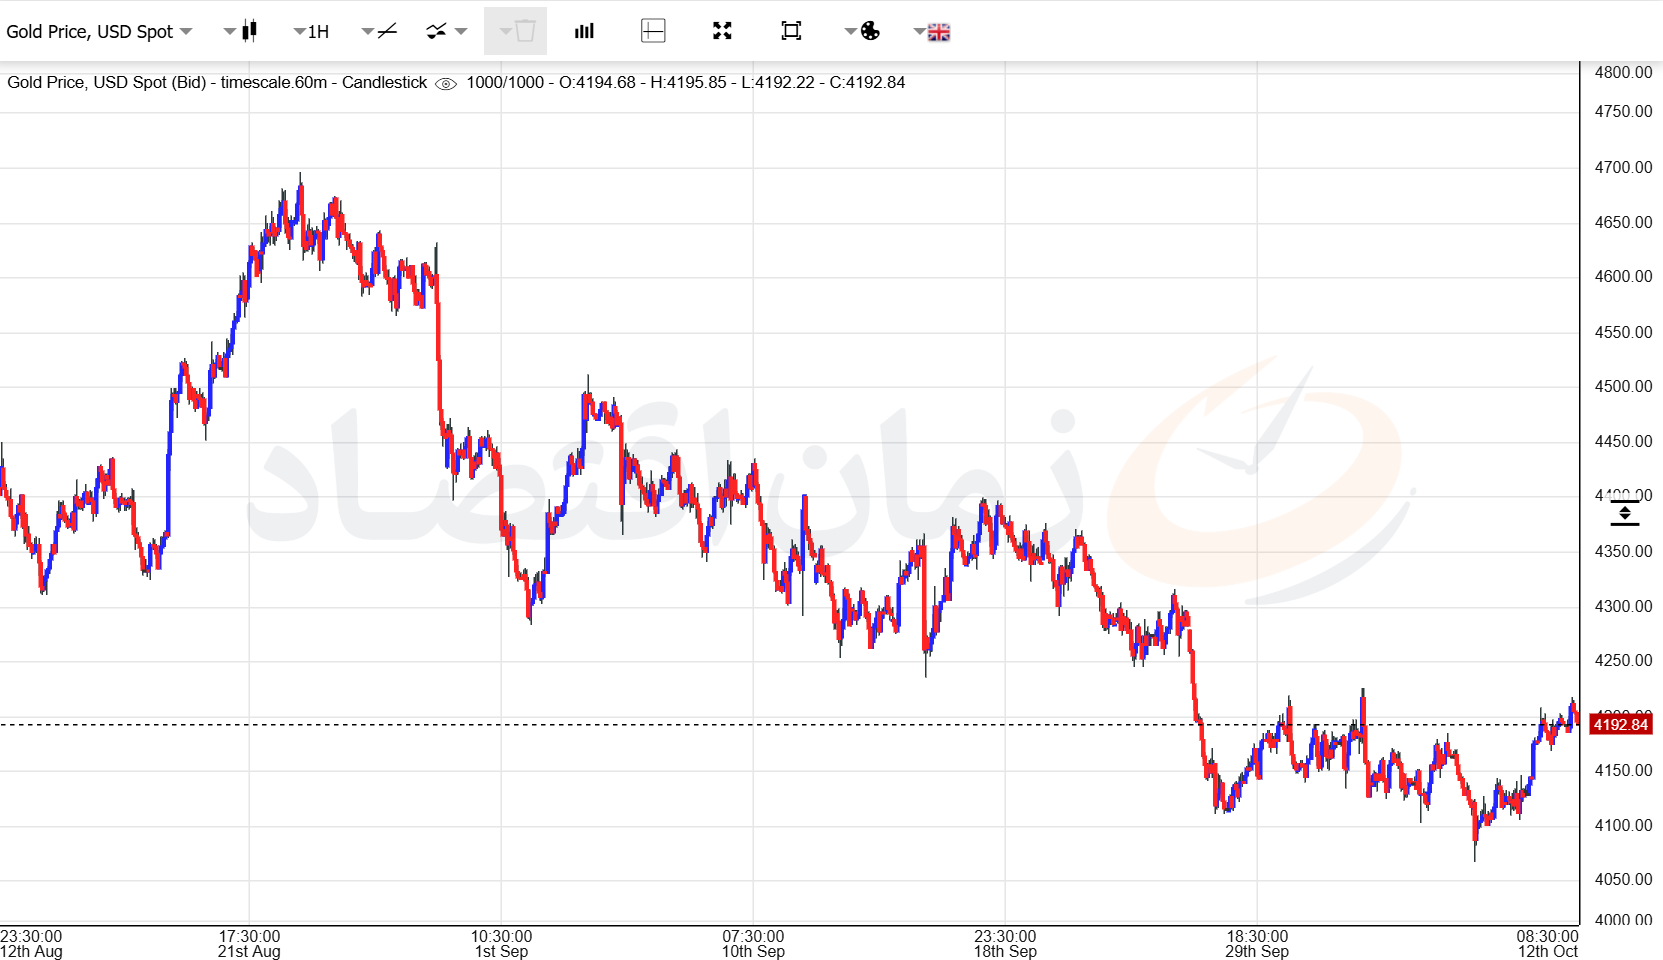This screenshot has height=960, width=1663.
Task: Click the 4100.00 price axis label
Action: click(1623, 825)
